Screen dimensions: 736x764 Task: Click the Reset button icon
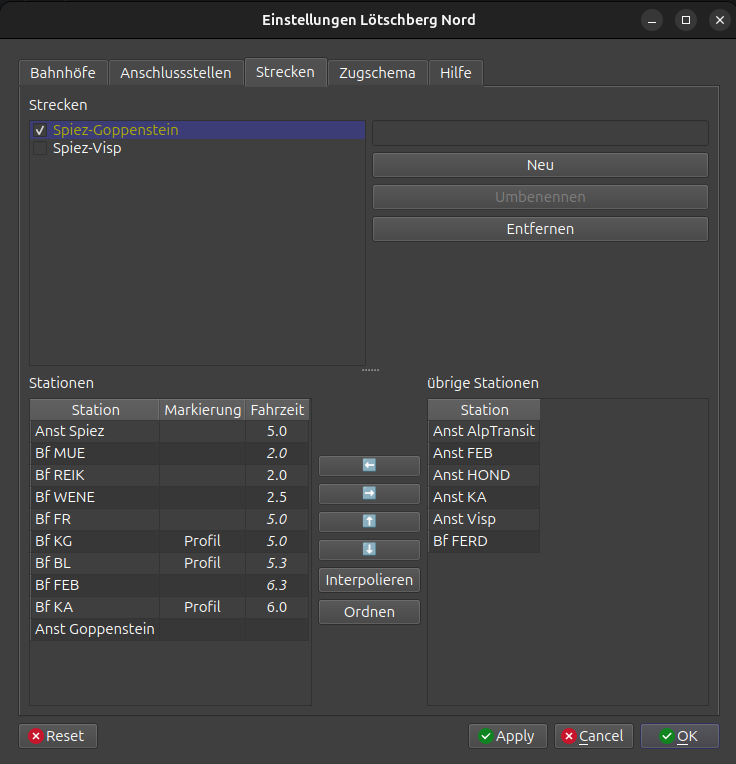pos(36,736)
